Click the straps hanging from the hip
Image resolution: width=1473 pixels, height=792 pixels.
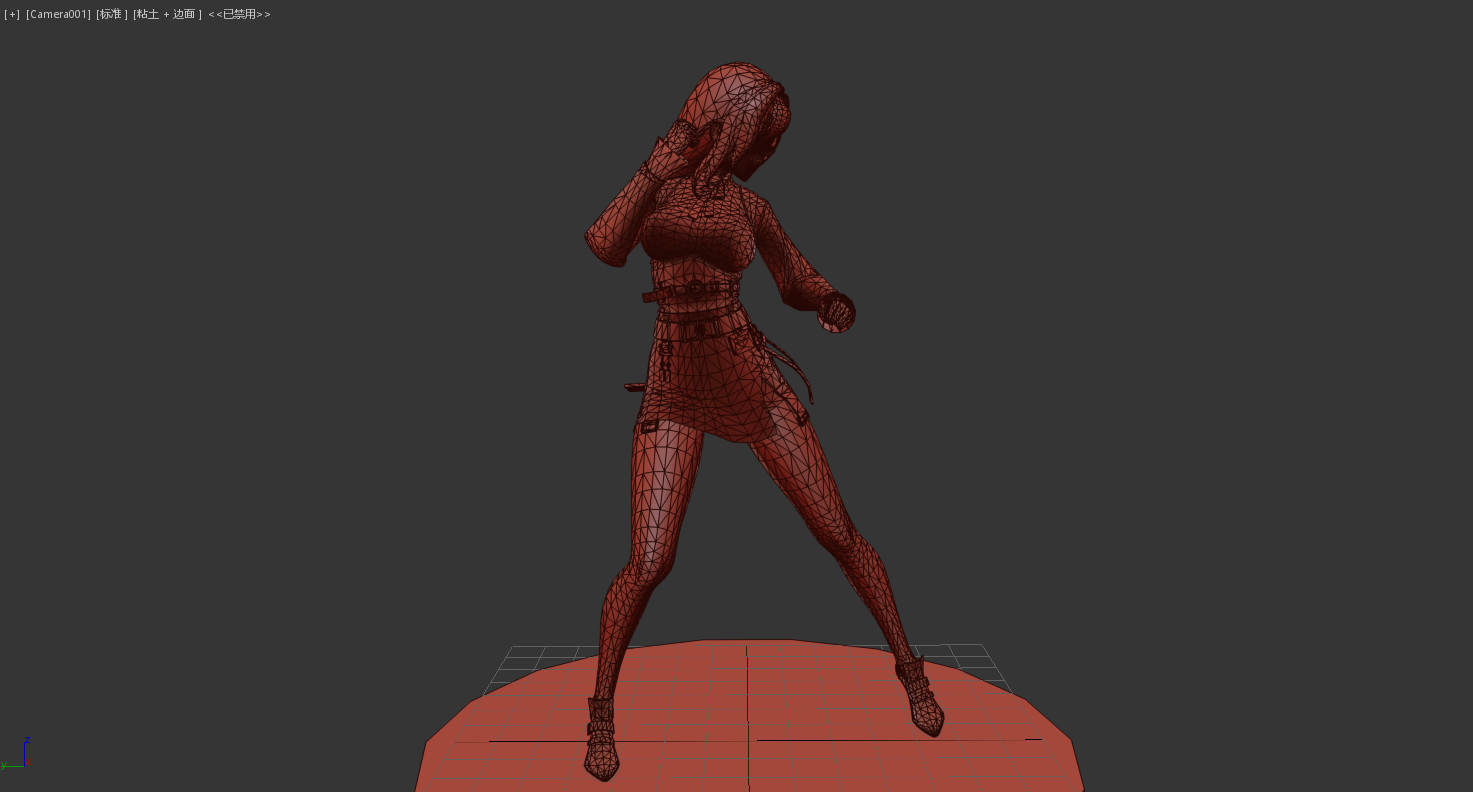792,370
